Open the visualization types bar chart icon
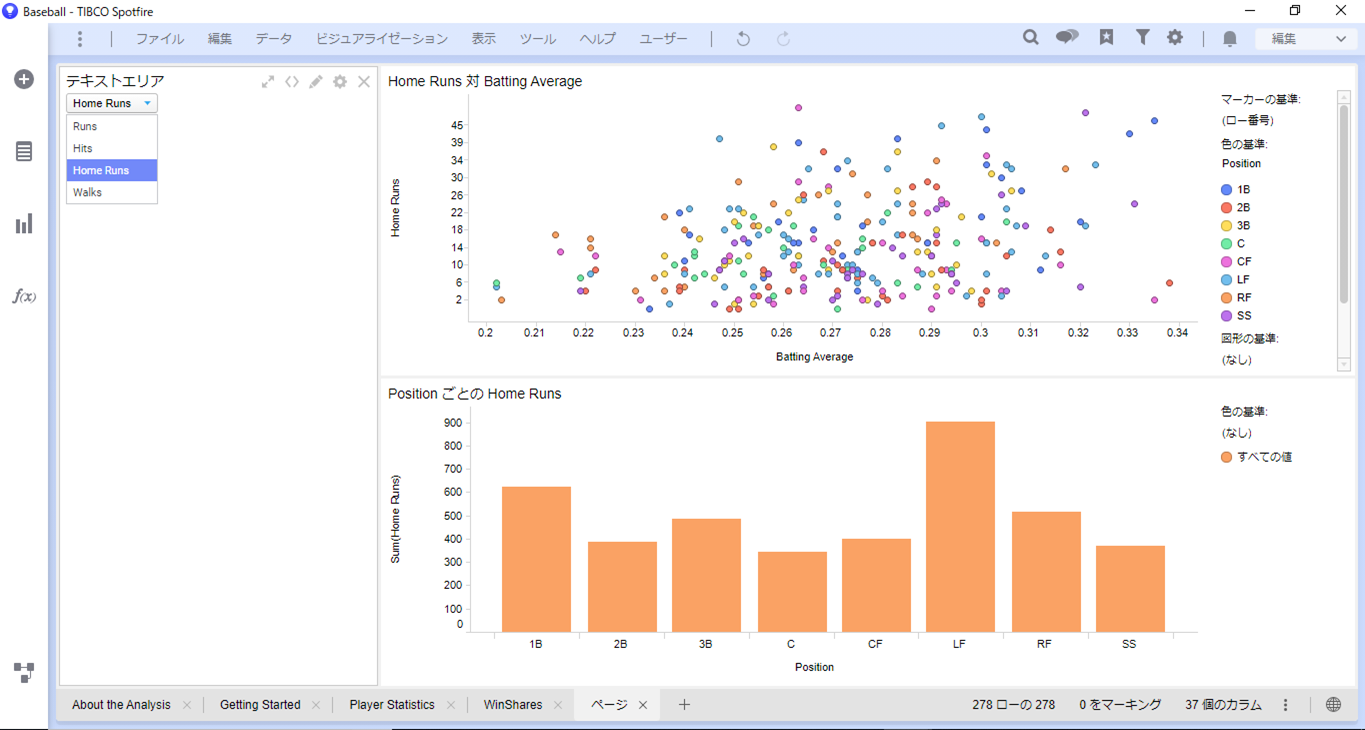The width and height of the screenshot is (1365, 730). pos(24,224)
